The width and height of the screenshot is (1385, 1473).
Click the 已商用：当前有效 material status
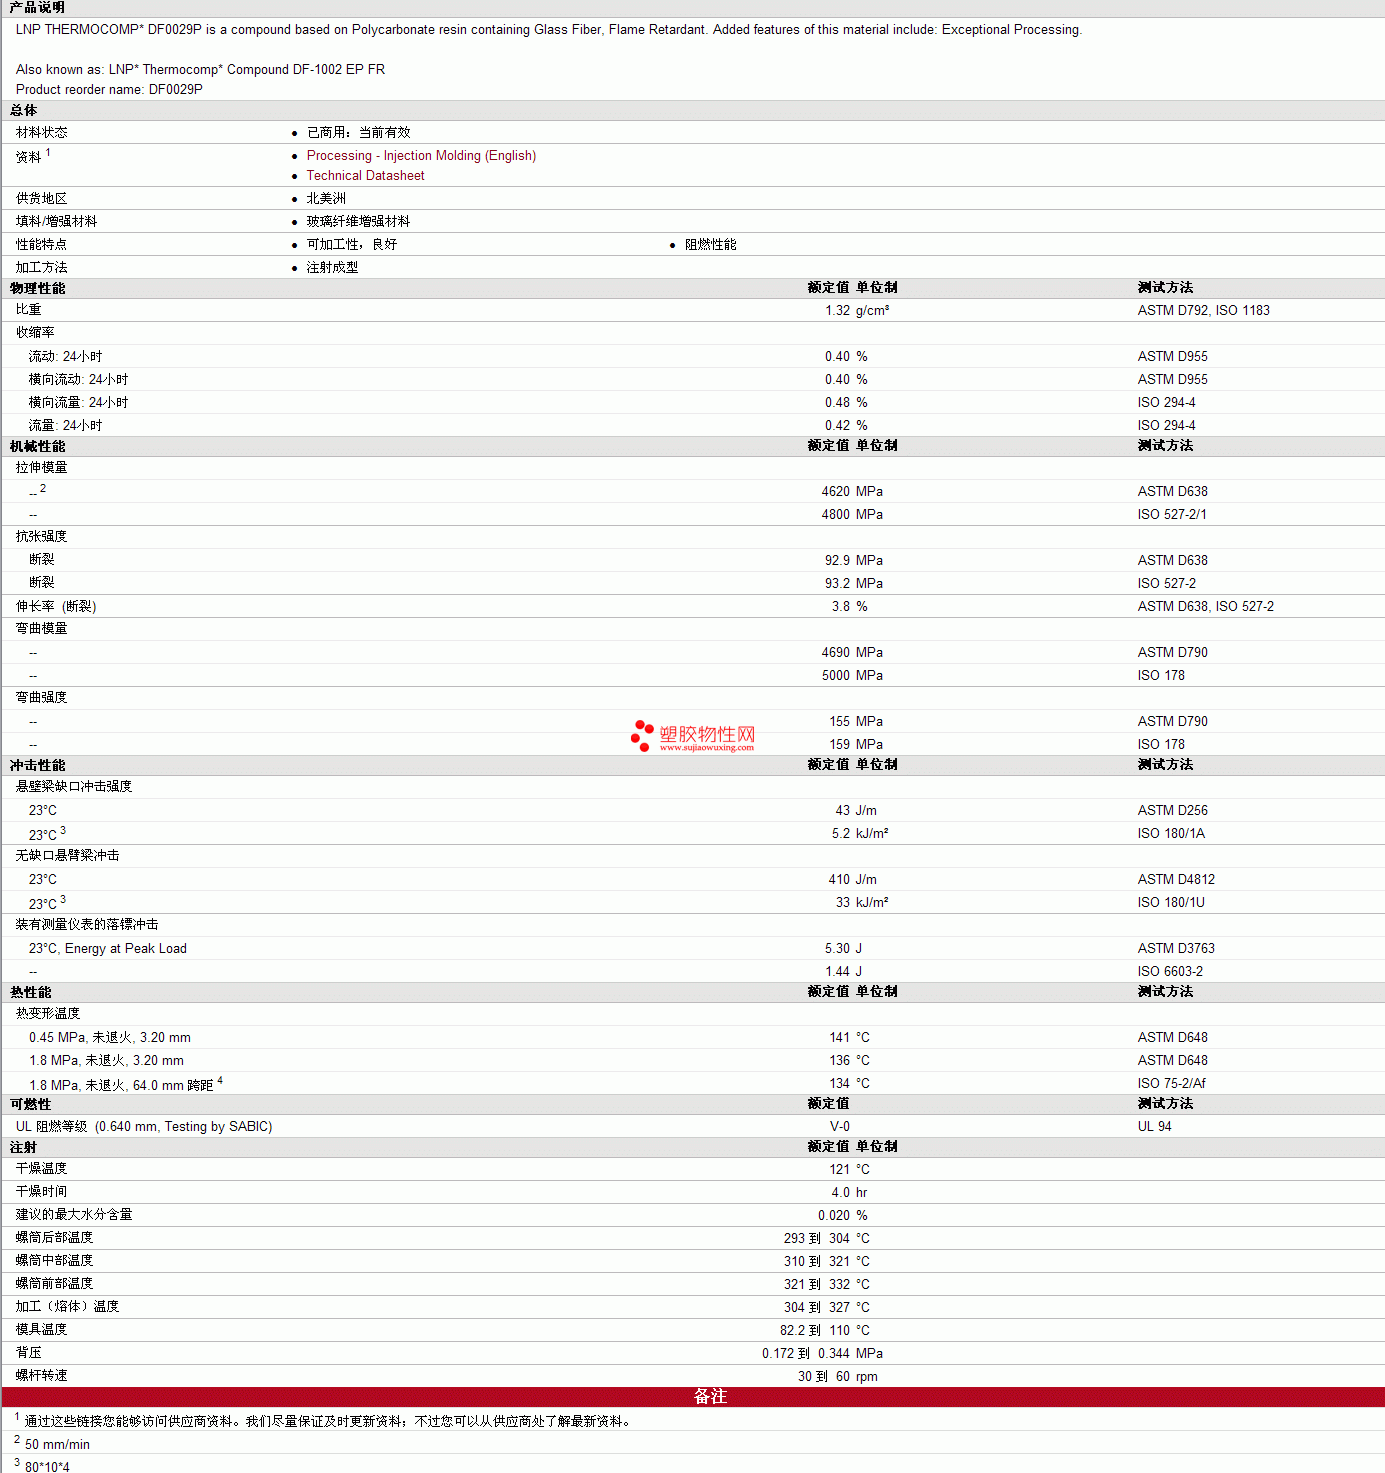[358, 133]
